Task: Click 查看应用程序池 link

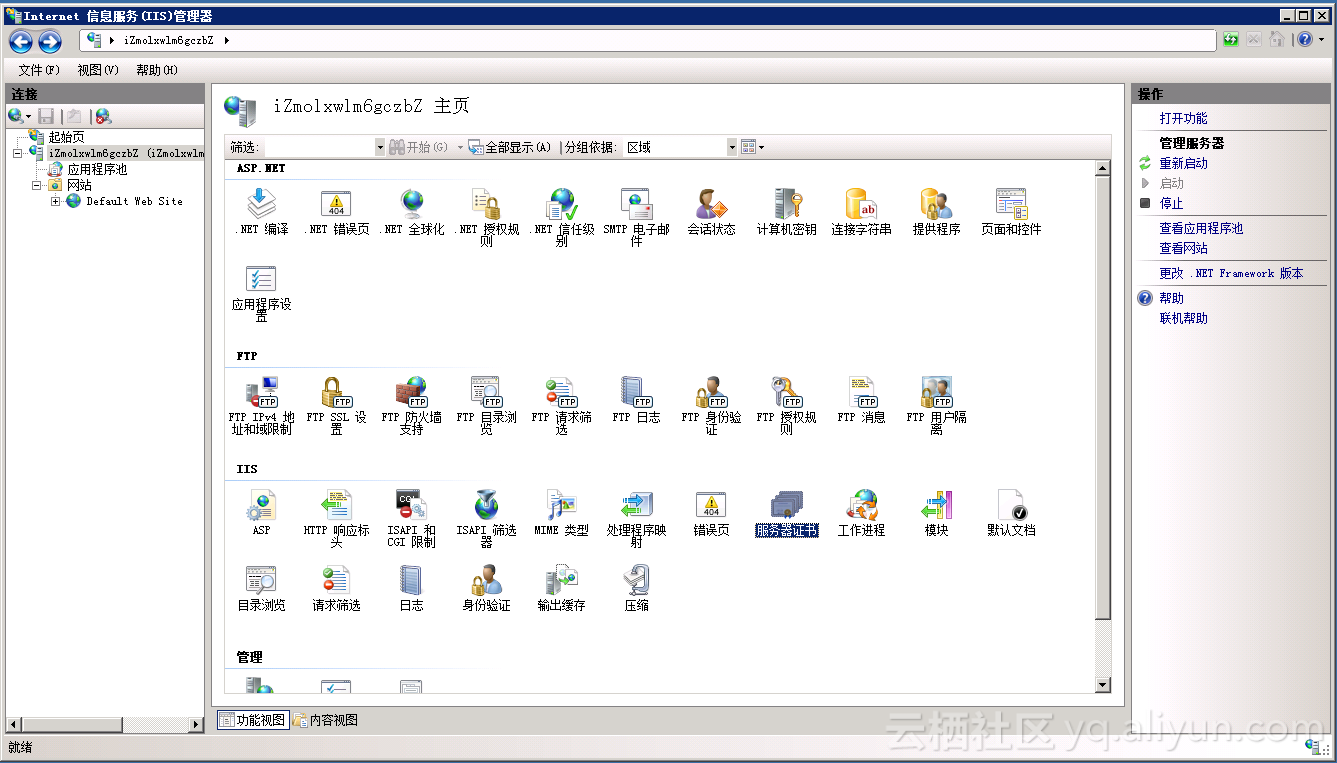Action: pyautogui.click(x=1201, y=228)
